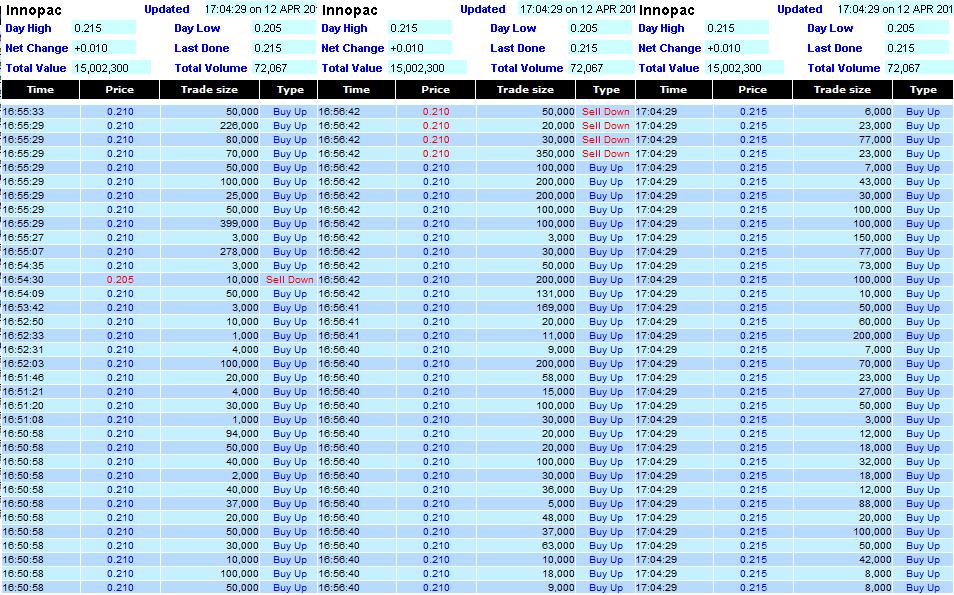Click the Updated label in the middle panel
Image resolution: width=954 pixels, height=595 pixels.
pyautogui.click(x=482, y=9)
